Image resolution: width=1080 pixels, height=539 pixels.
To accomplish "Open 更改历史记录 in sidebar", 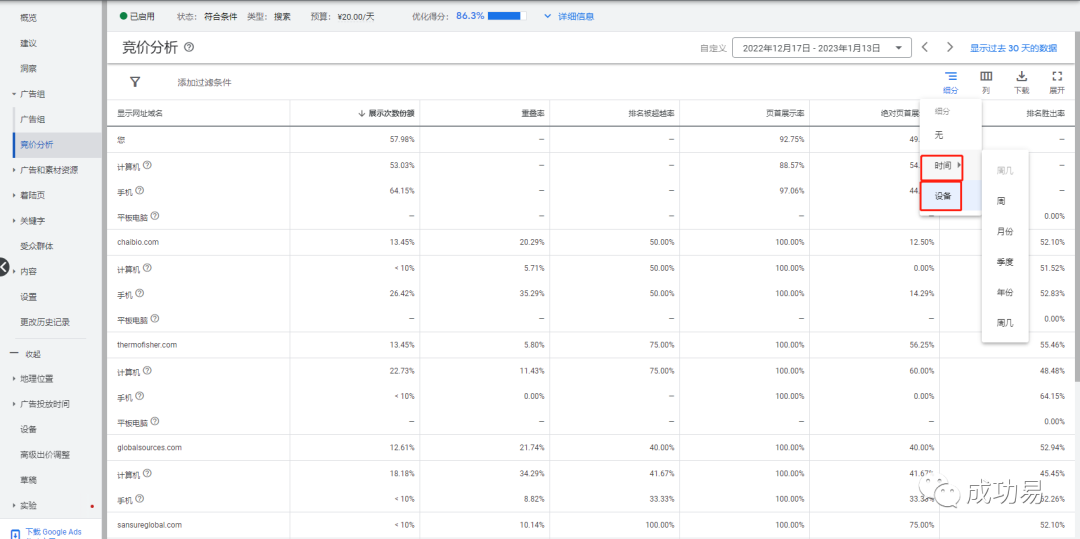I will [45, 321].
